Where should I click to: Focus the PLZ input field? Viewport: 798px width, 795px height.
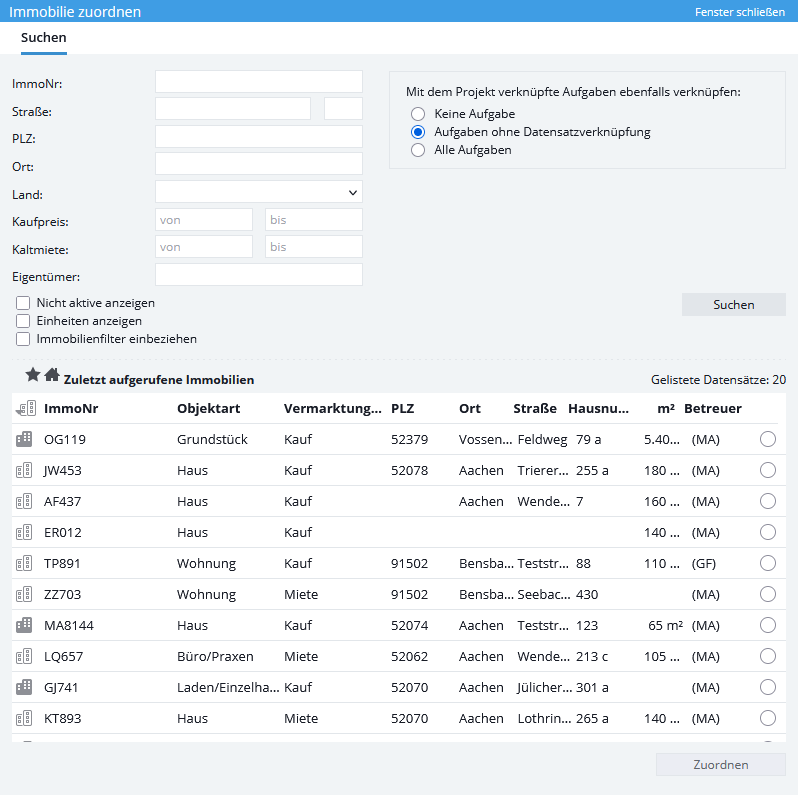coord(259,136)
